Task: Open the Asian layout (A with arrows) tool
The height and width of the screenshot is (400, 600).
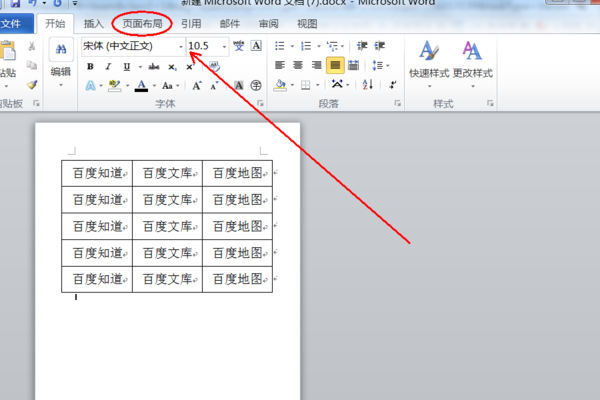Action: pyautogui.click(x=337, y=84)
